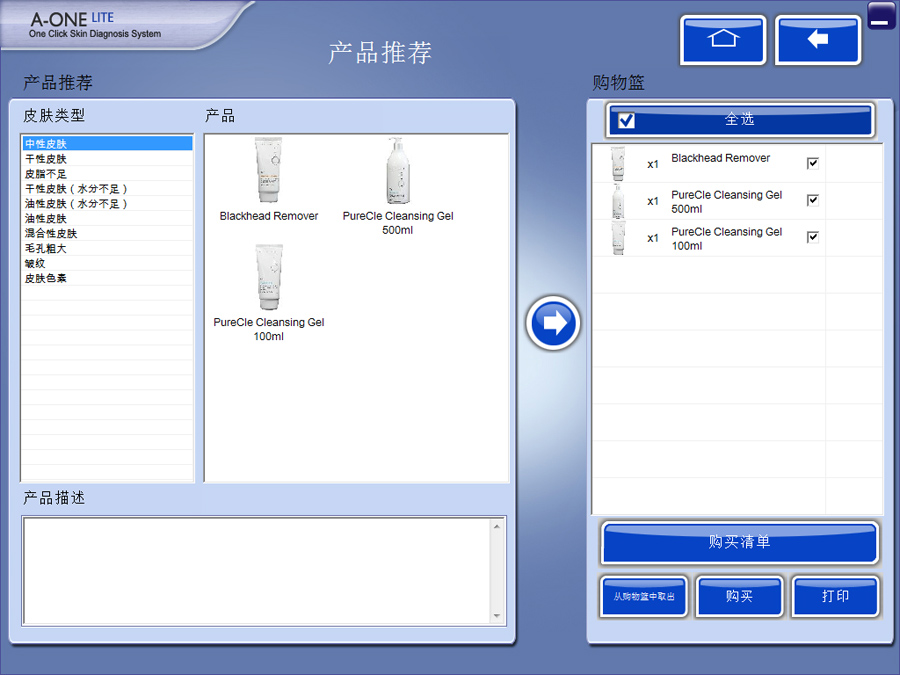Viewport: 900px width, 675px height.
Task: Select the 皱纹 list entry
Action: 107,263
